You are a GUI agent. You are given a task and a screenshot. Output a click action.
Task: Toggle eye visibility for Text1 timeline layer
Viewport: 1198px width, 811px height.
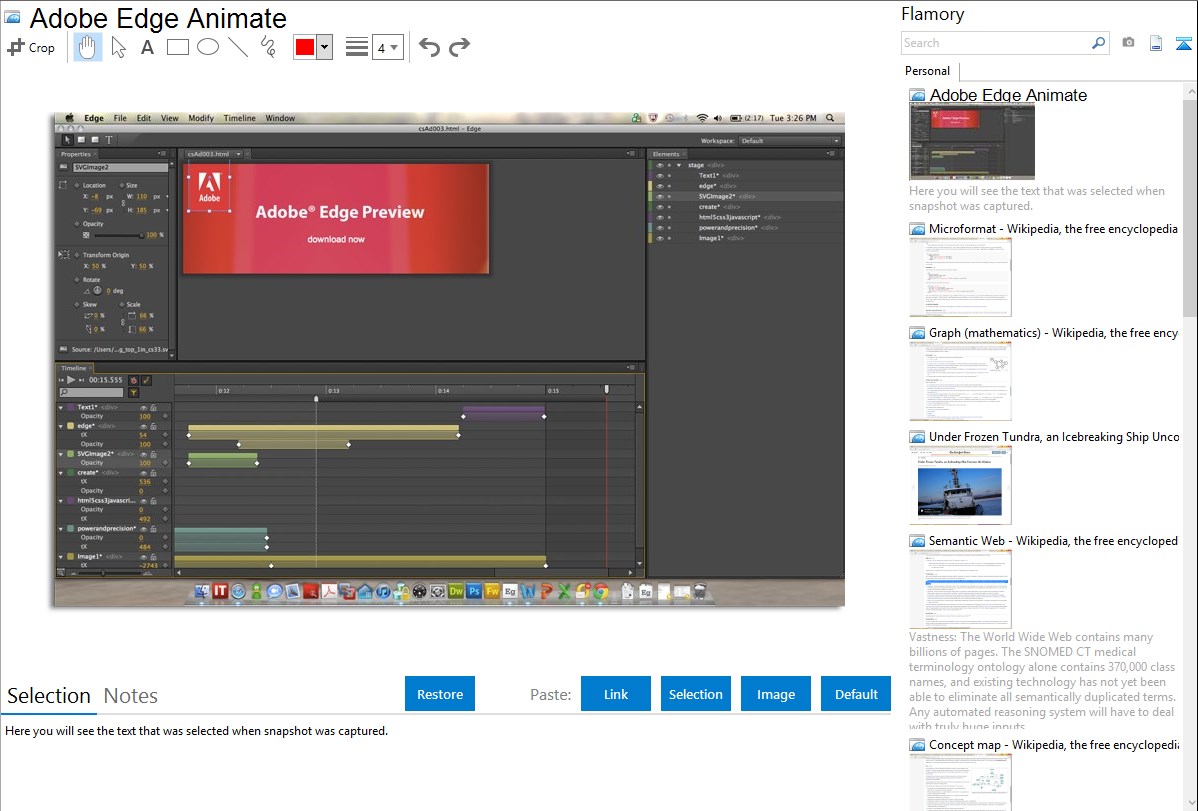[143, 407]
